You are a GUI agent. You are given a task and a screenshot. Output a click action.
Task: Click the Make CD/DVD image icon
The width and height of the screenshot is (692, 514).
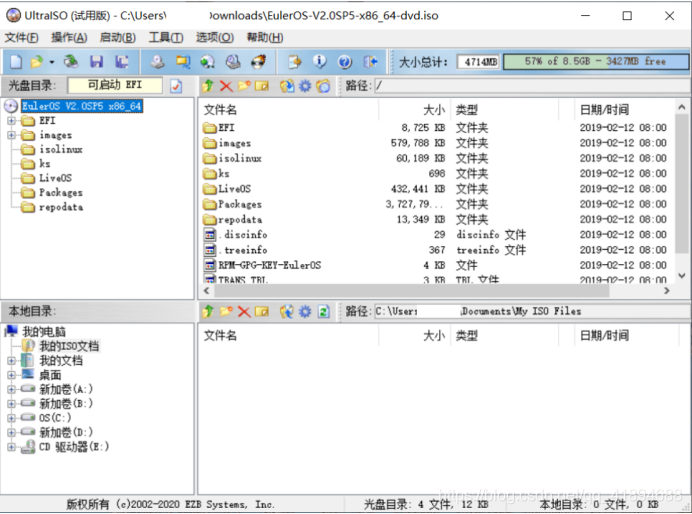(157, 61)
